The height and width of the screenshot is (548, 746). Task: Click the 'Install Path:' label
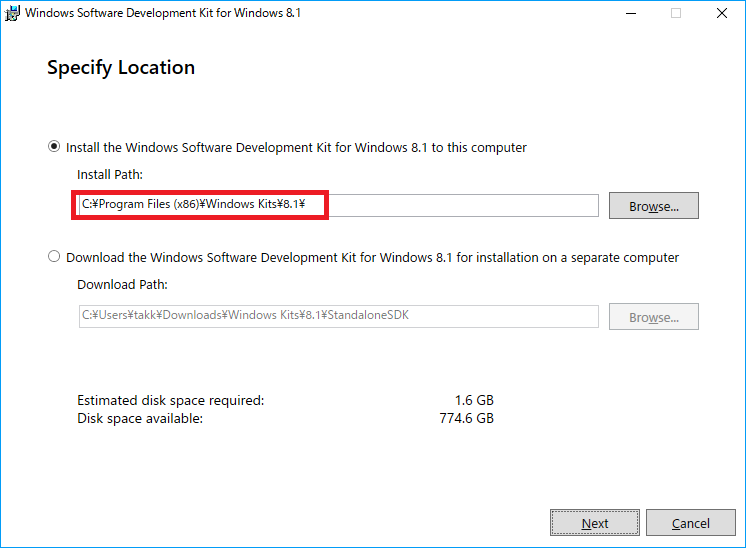click(x=110, y=175)
